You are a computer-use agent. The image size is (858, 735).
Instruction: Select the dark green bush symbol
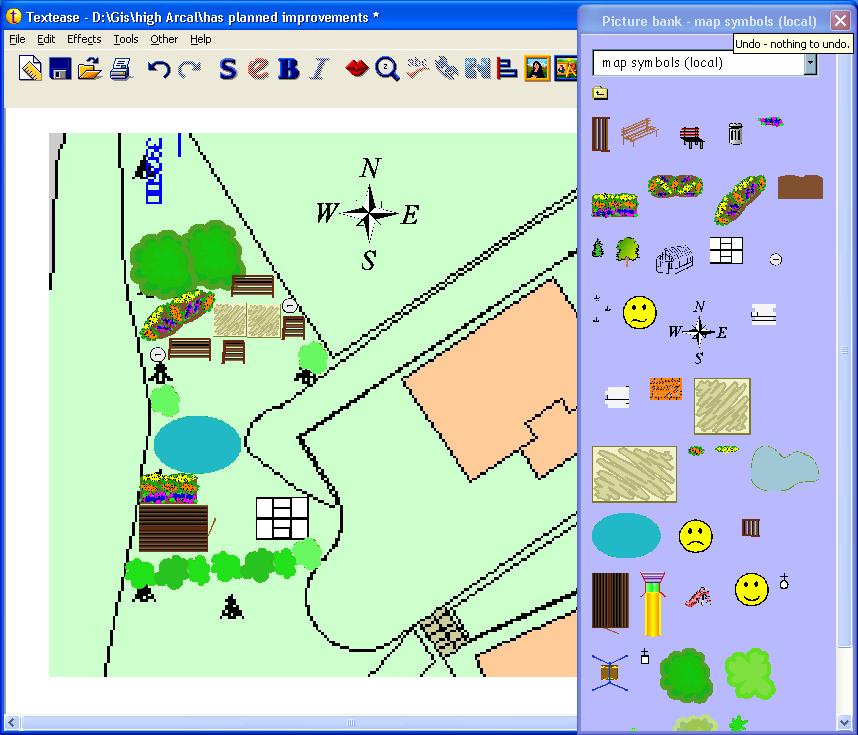coord(686,676)
